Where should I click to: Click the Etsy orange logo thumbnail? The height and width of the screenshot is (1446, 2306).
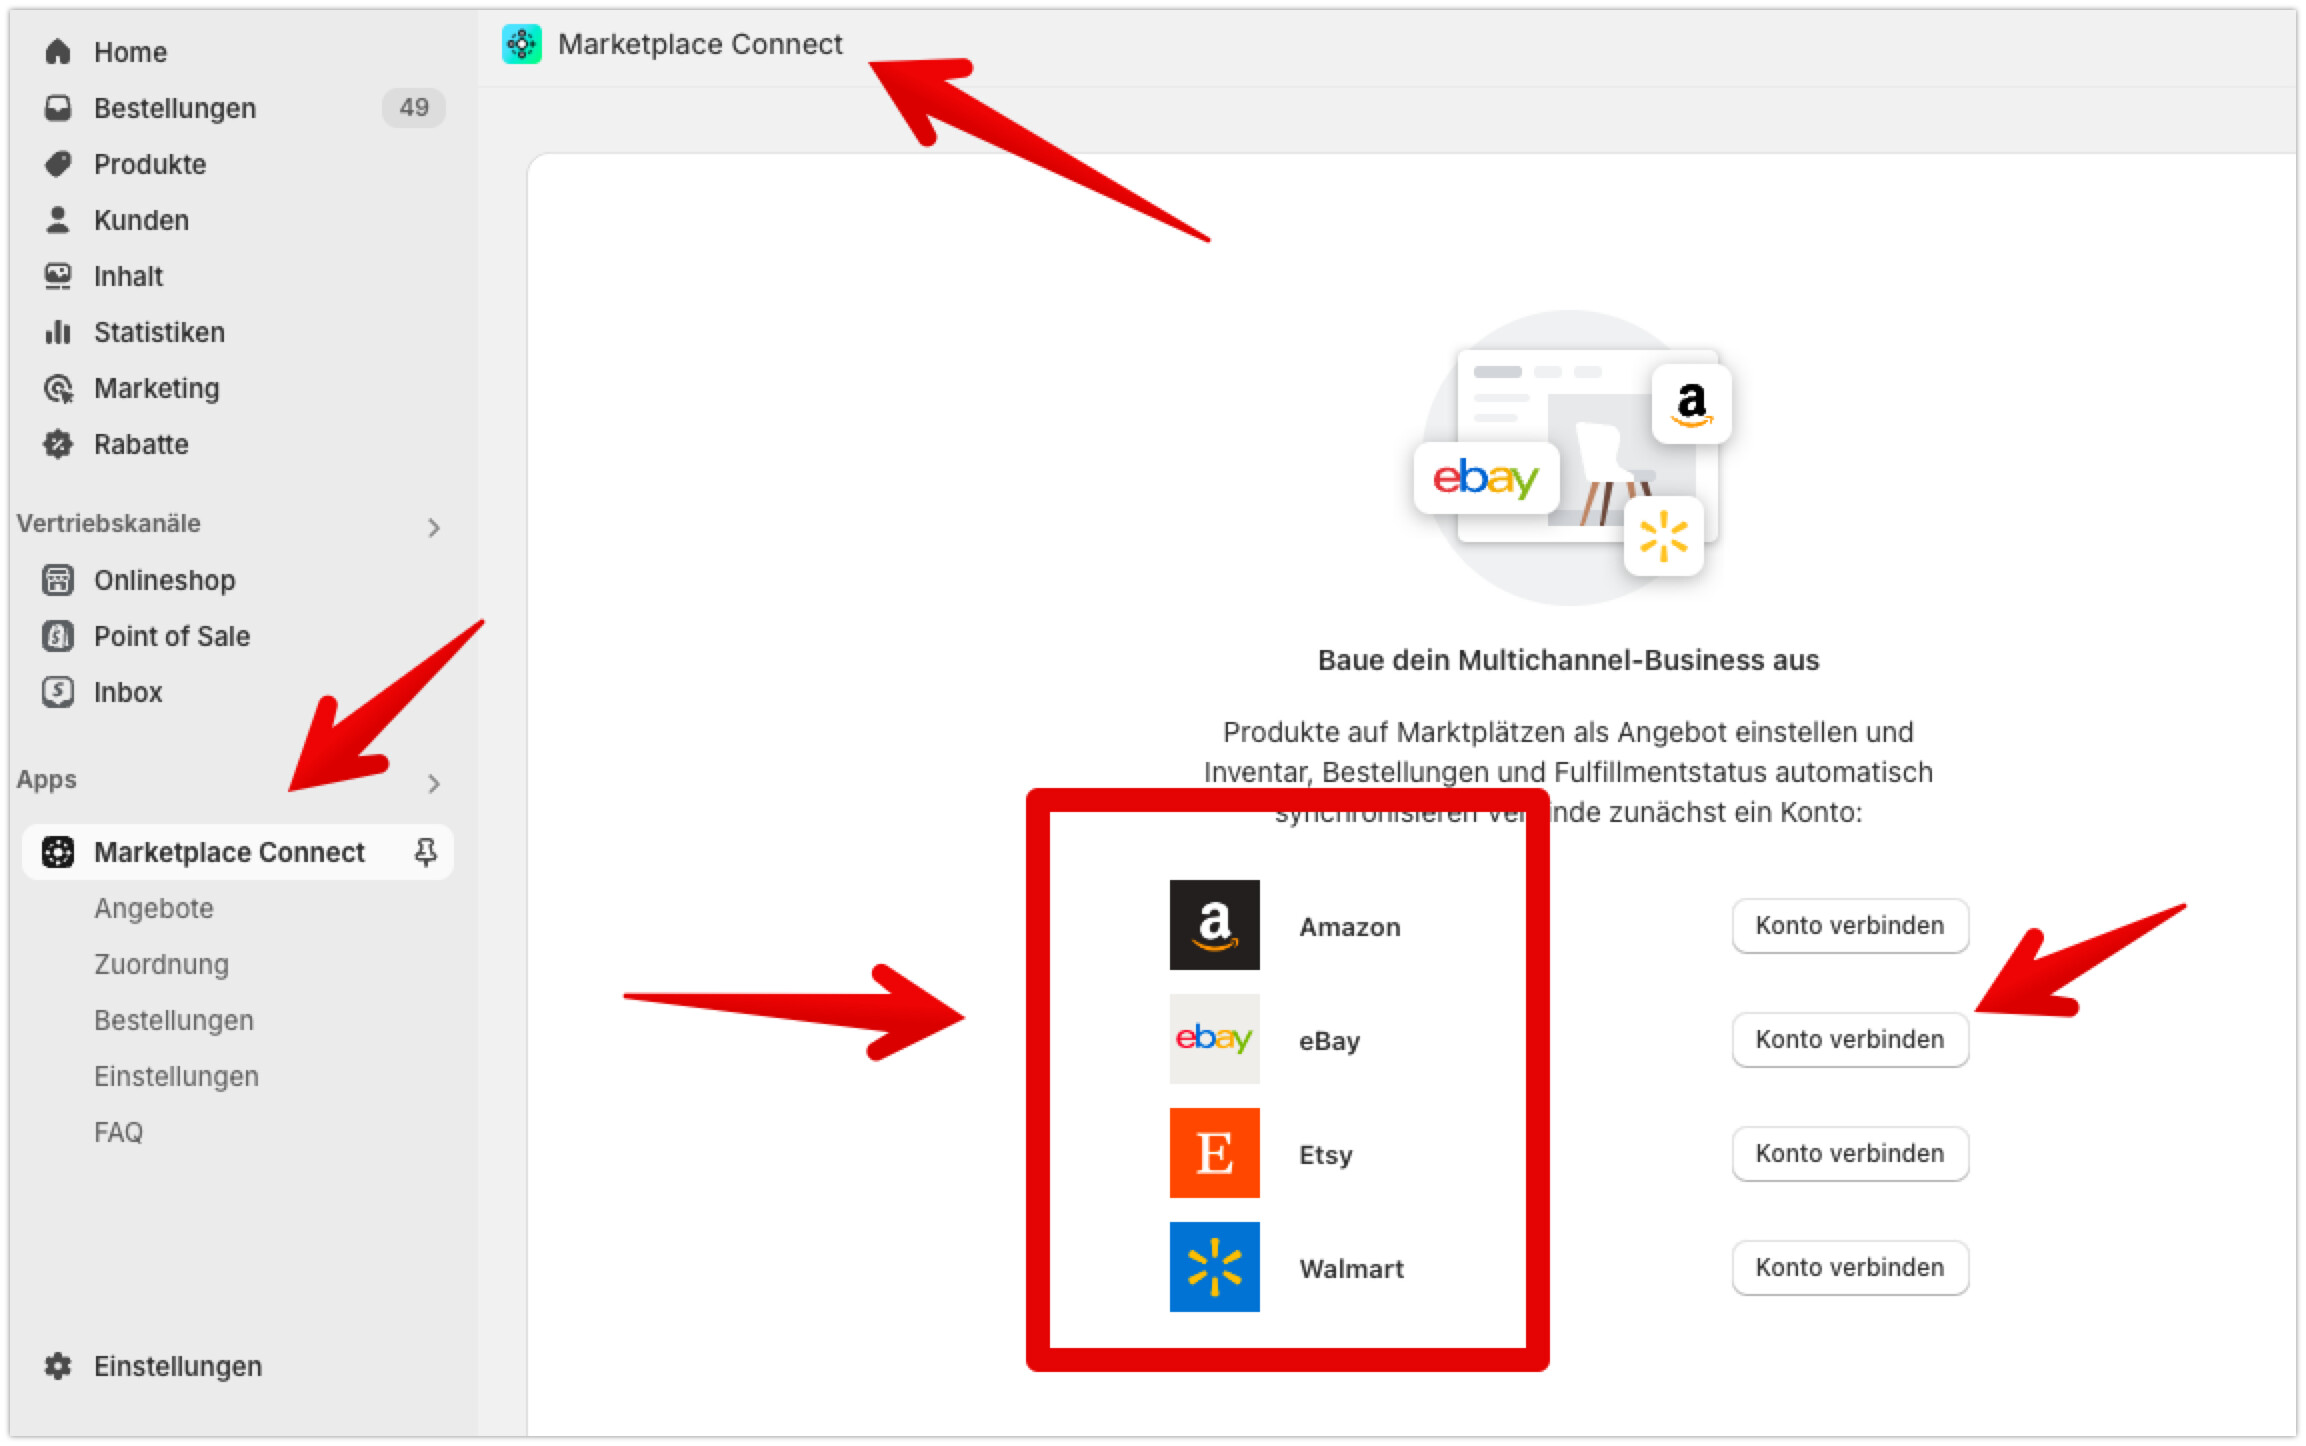coord(1214,1153)
